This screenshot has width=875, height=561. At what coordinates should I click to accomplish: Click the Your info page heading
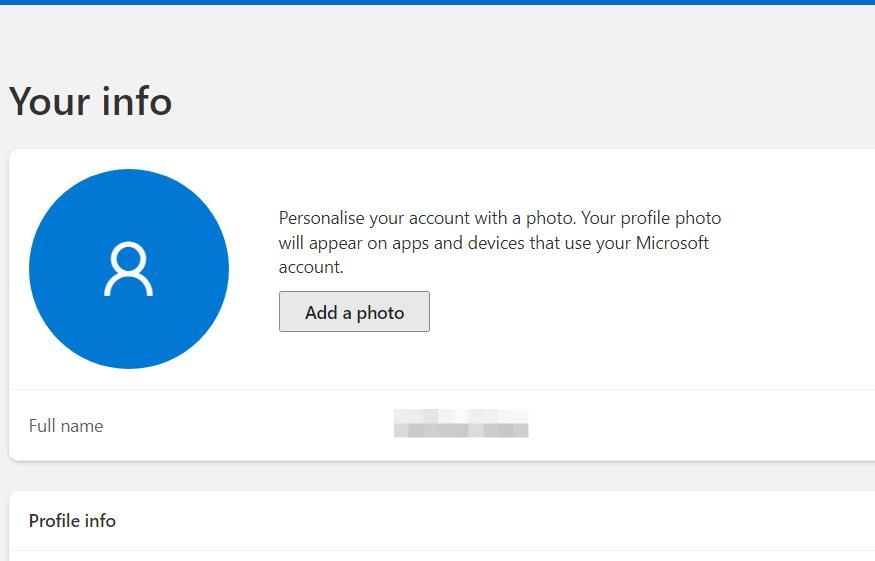pos(90,101)
